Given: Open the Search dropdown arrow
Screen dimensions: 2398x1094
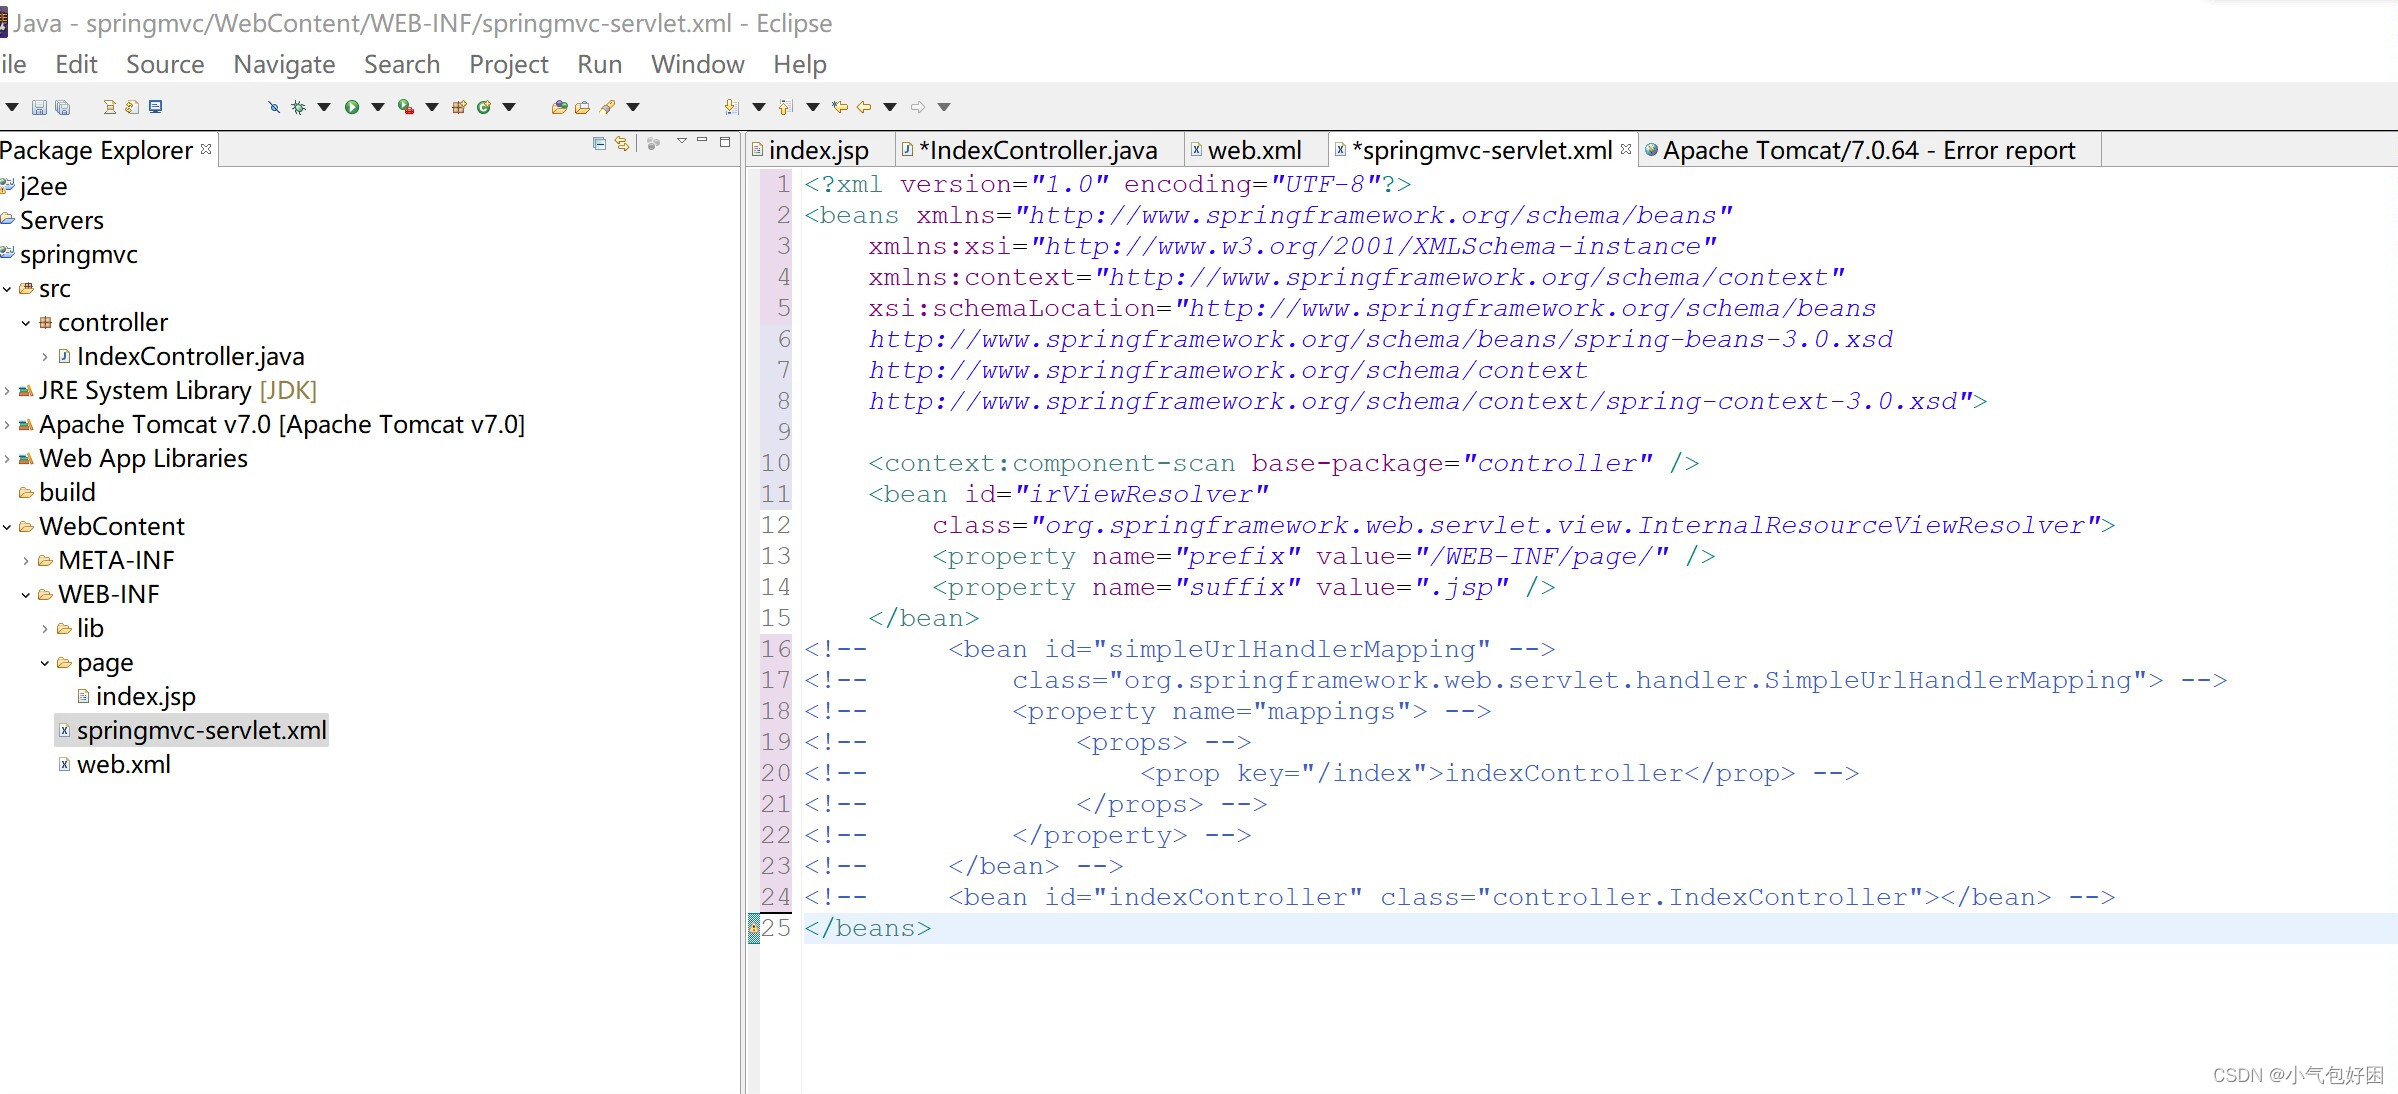Looking at the screenshot, I should point(633,107).
